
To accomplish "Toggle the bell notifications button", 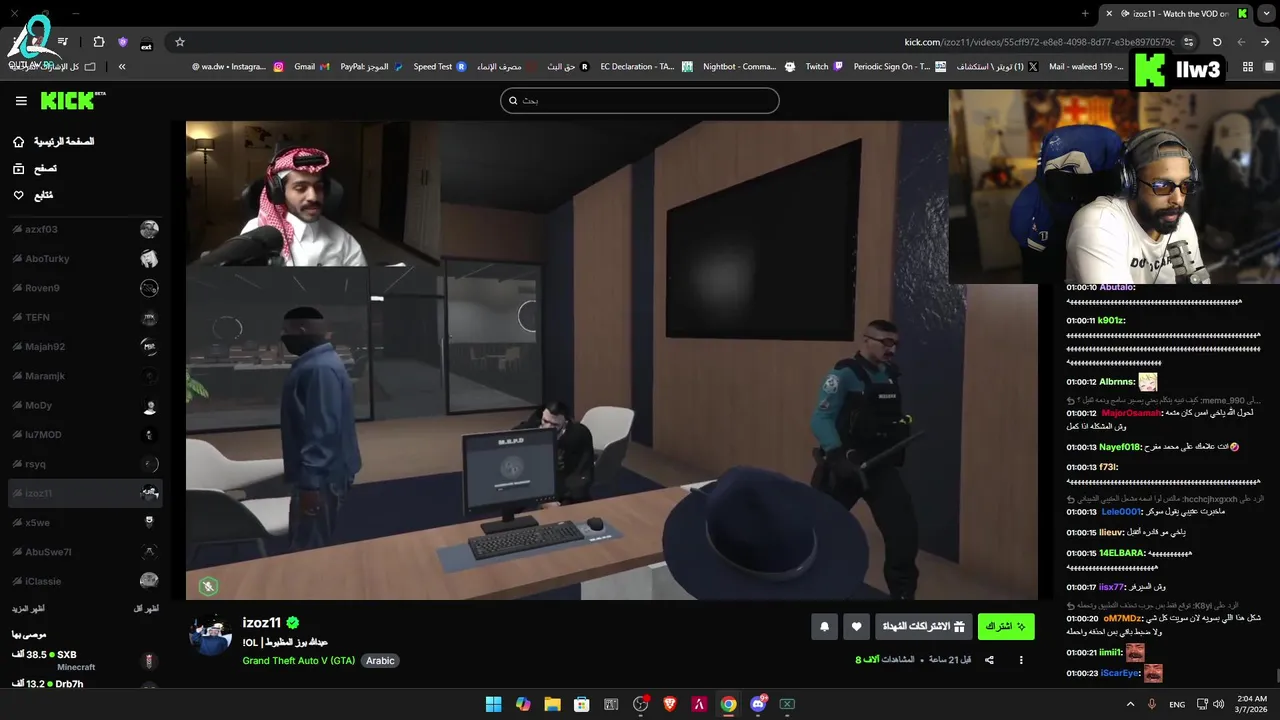I will pyautogui.click(x=824, y=627).
